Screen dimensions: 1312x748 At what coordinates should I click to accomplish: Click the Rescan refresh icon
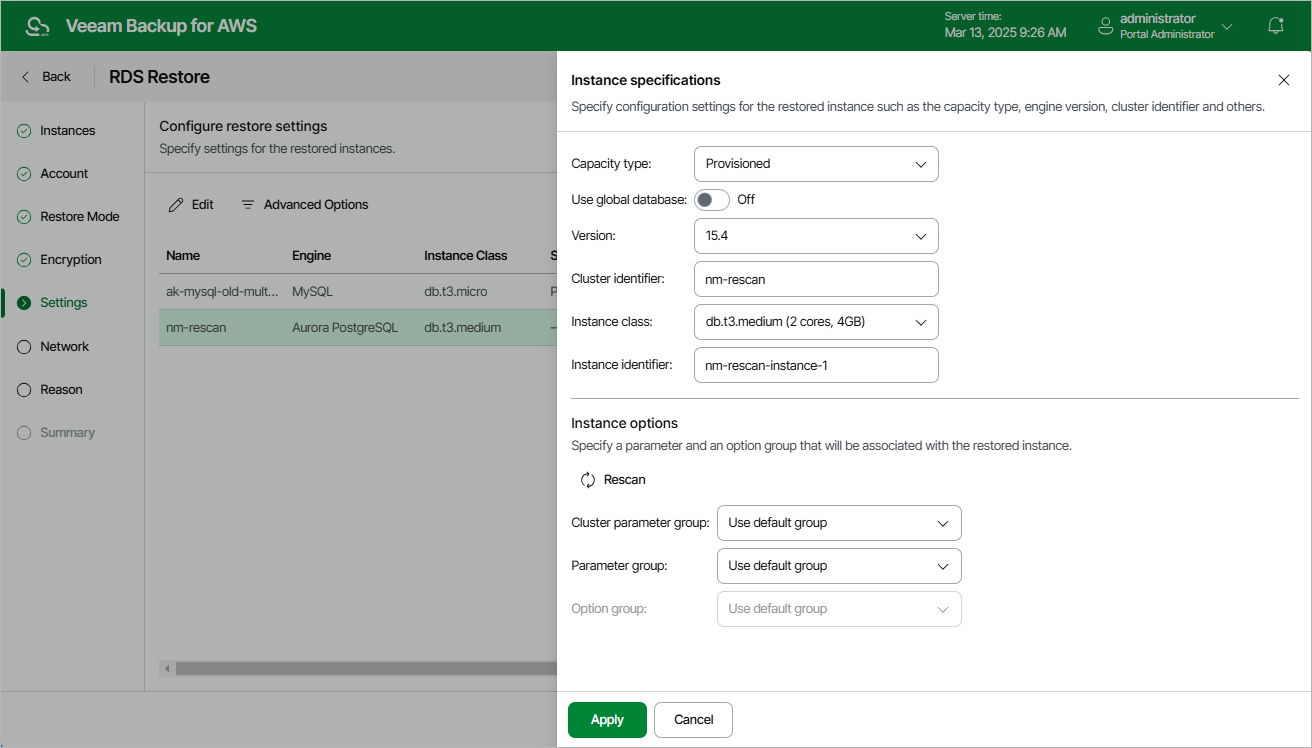click(588, 480)
